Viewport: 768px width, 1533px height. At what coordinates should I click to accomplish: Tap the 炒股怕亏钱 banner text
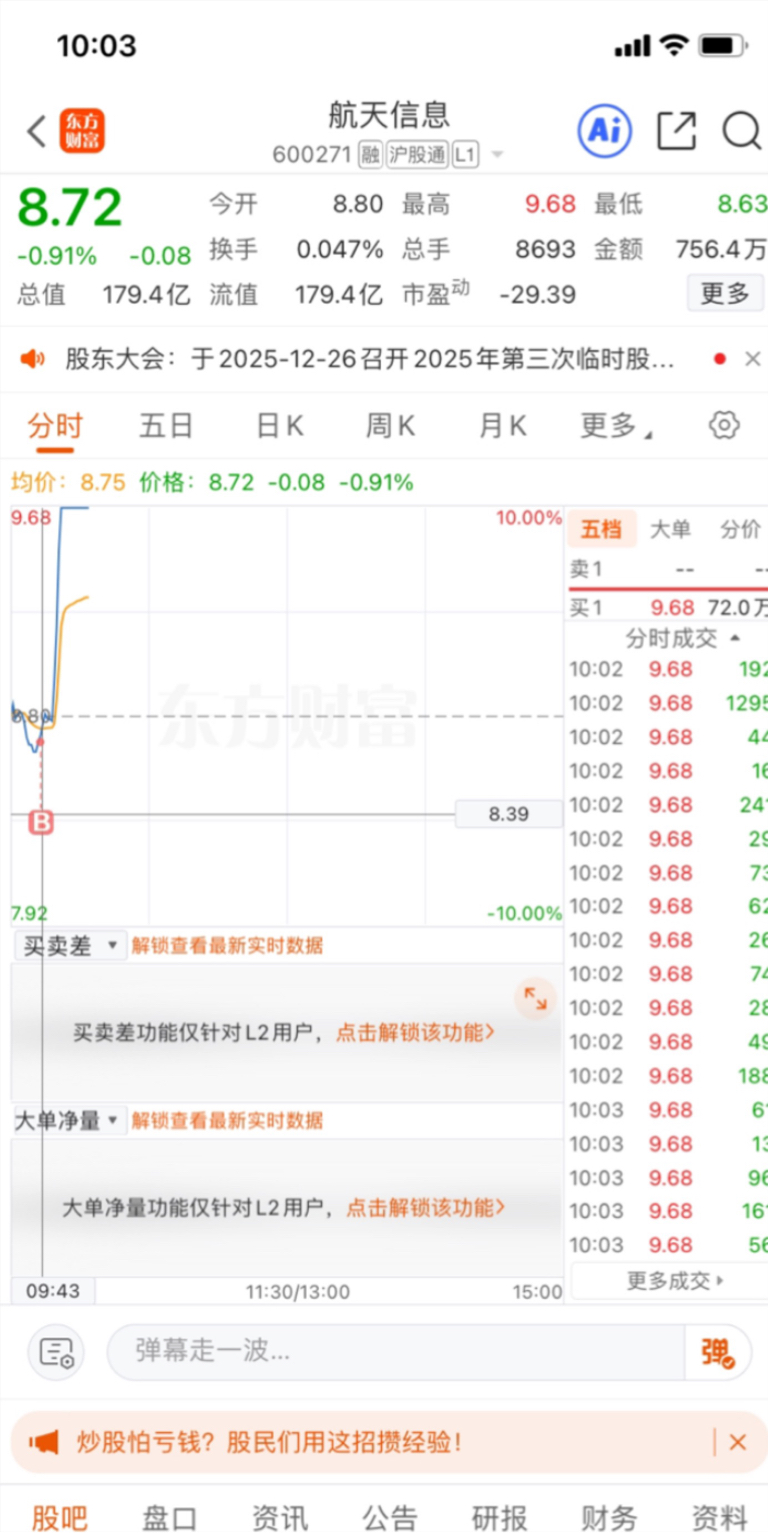tap(269, 1442)
